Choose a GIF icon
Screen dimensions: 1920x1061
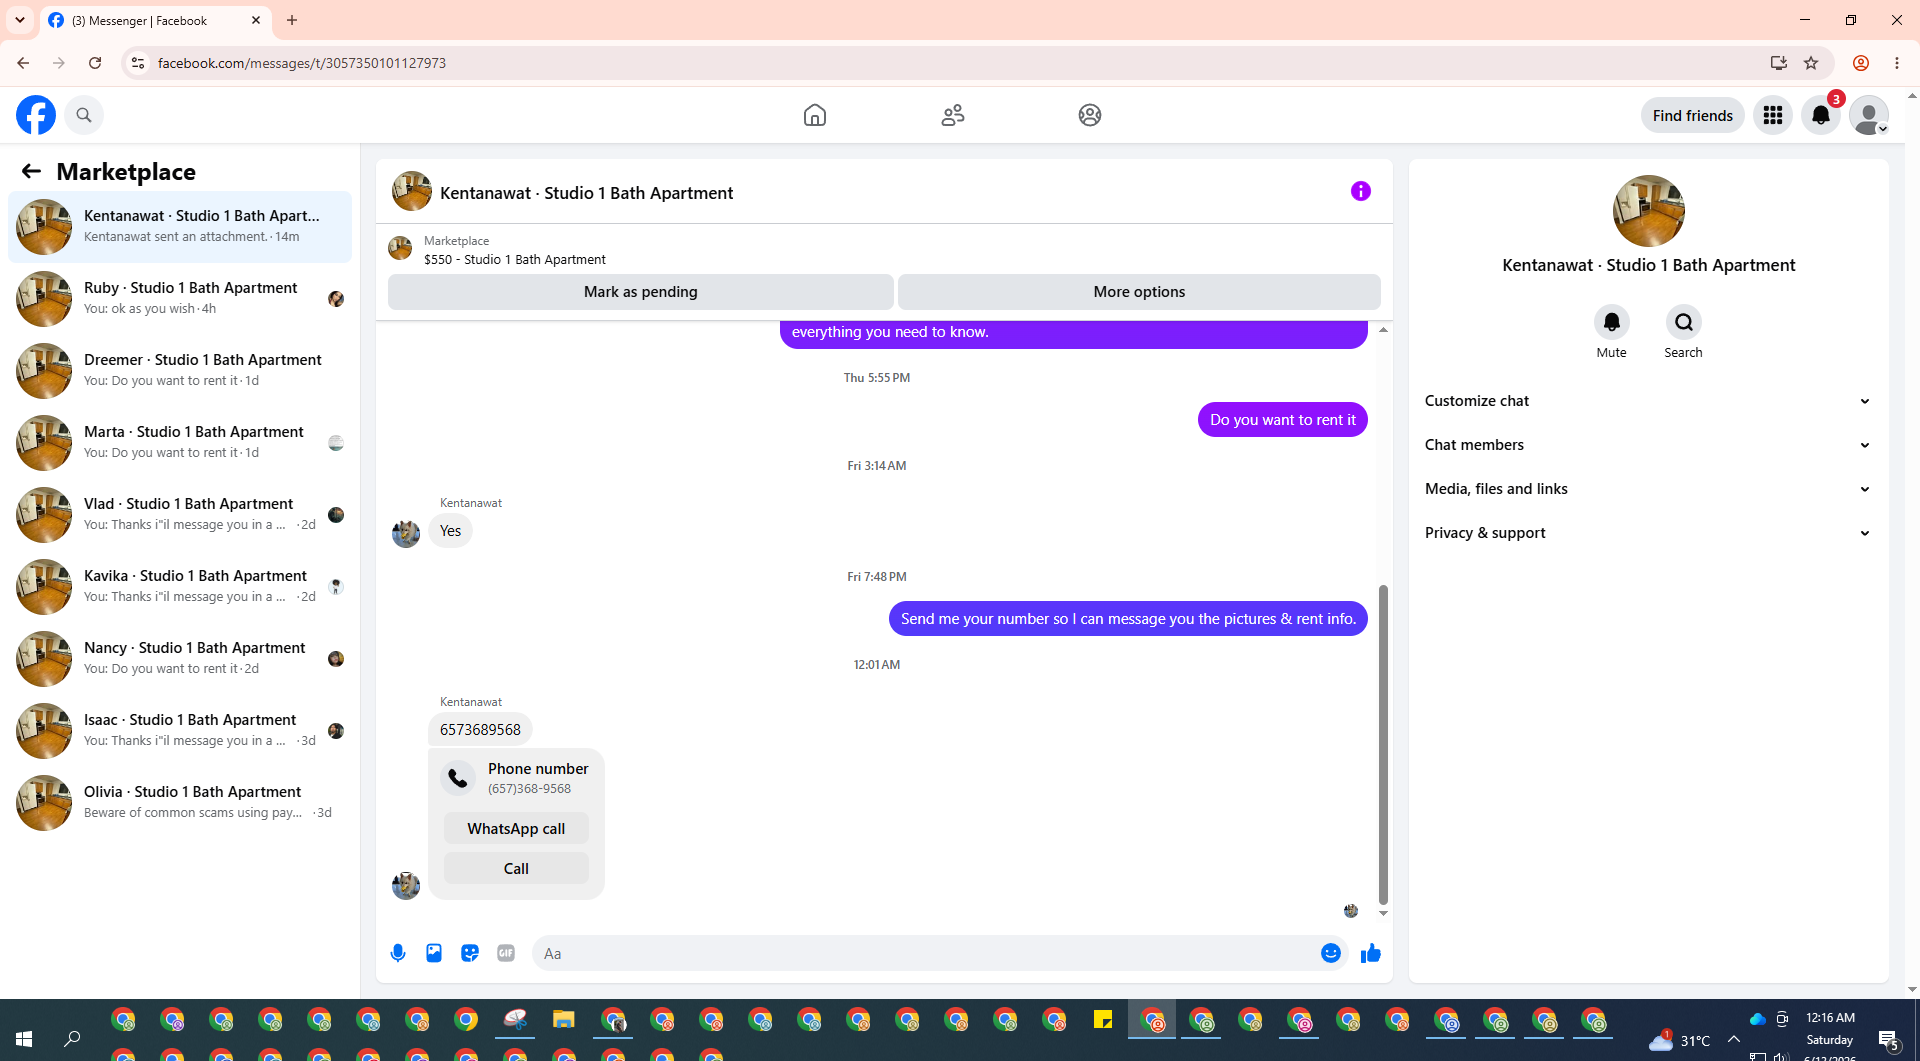tap(506, 953)
